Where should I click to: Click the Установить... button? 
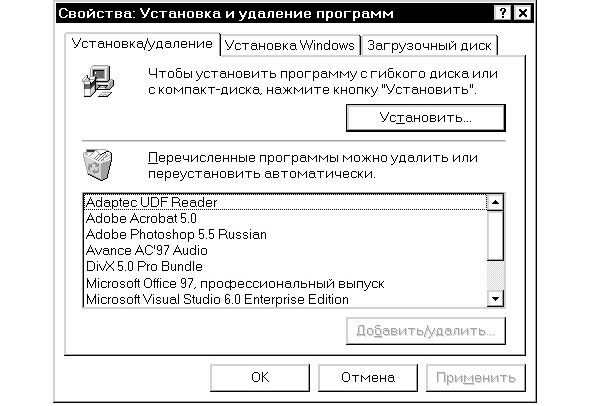click(x=426, y=118)
